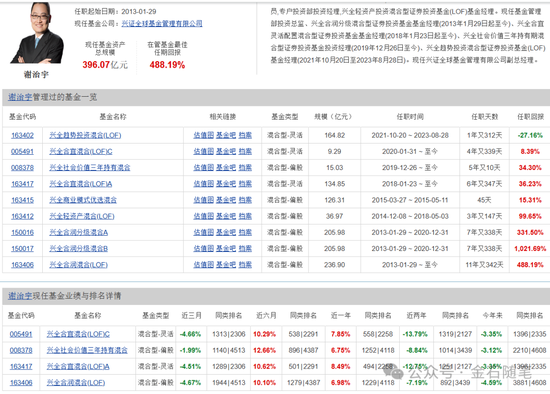Select 99.65% tenure return cell
Viewport: 550px width, 394px height.
click(530, 216)
